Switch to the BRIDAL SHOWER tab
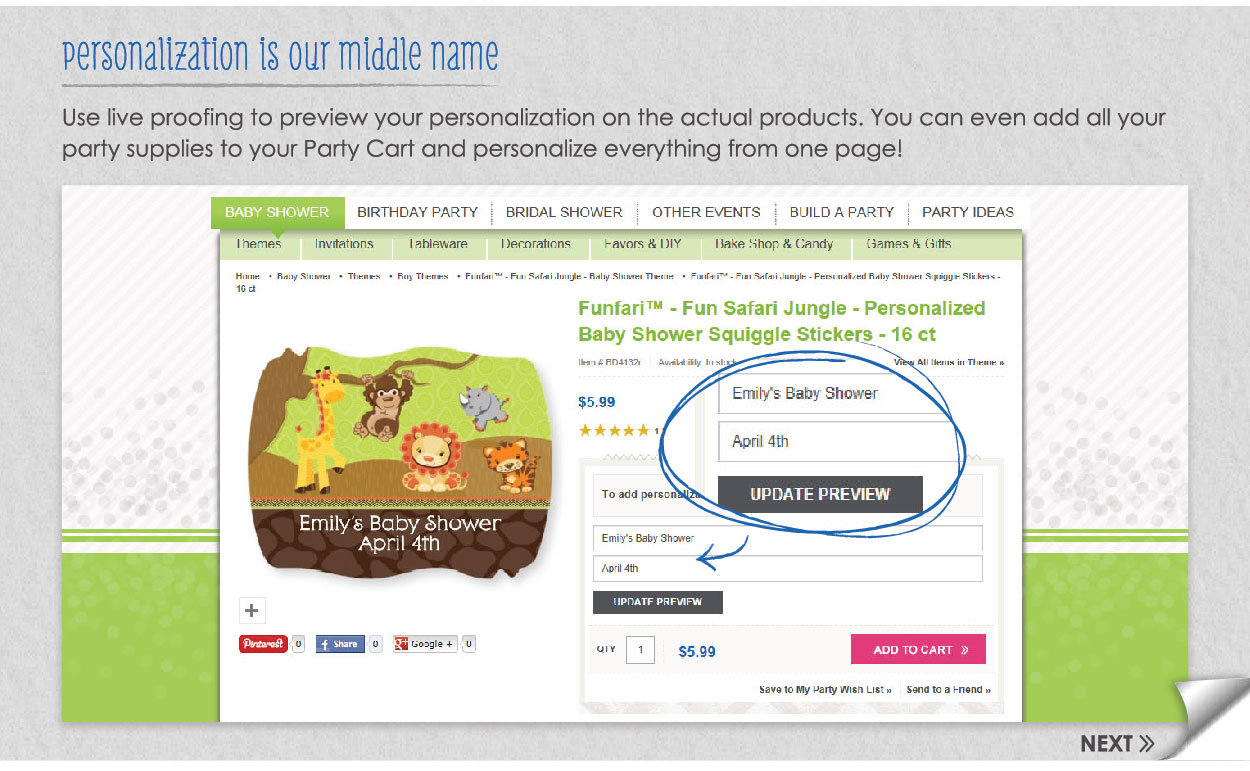Screen dimensions: 1250x771 (564, 212)
